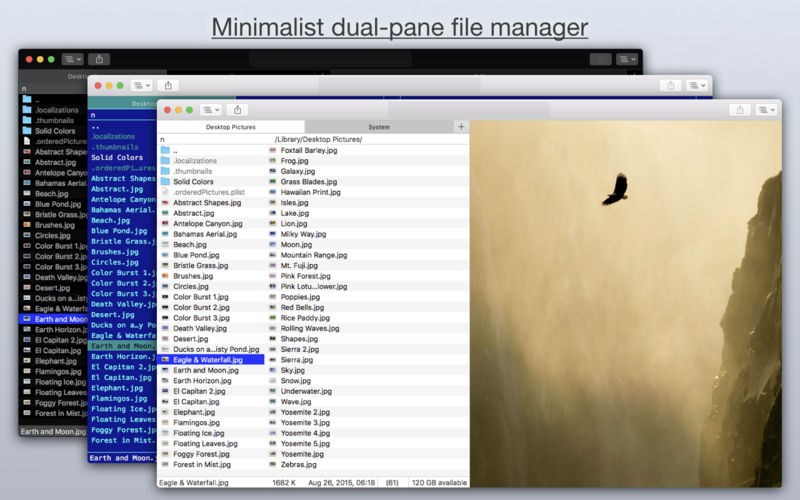Click share icon in the dark back window
This screenshot has width=800, height=500.
99,59
